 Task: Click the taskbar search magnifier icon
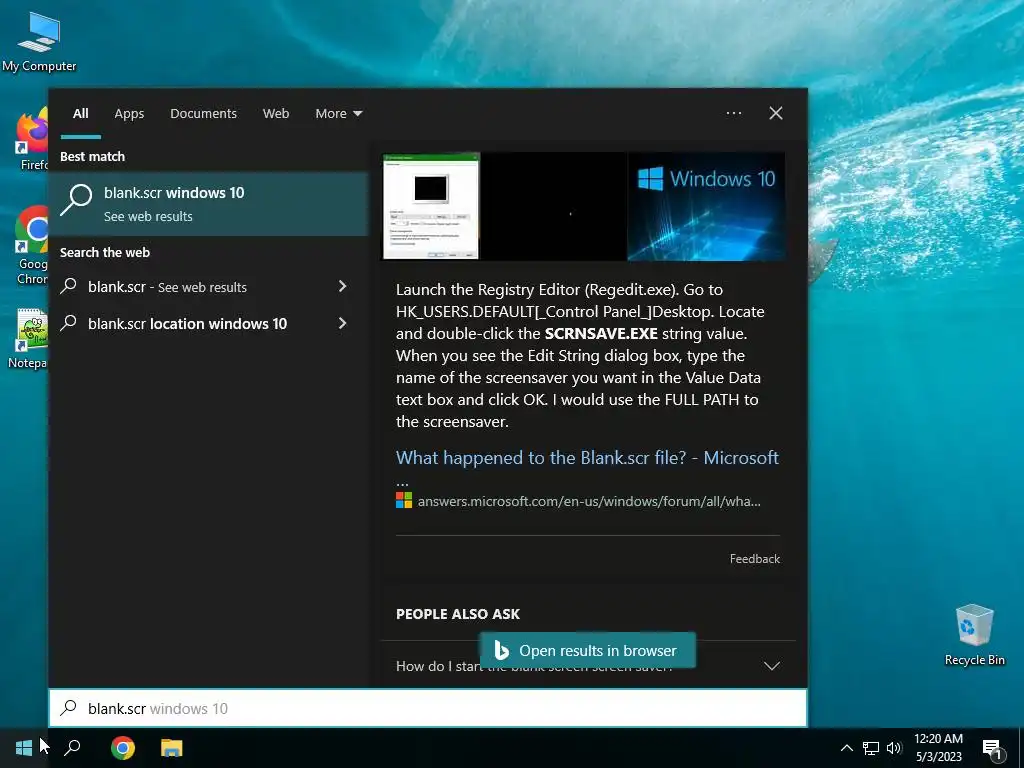pyautogui.click(x=72, y=748)
